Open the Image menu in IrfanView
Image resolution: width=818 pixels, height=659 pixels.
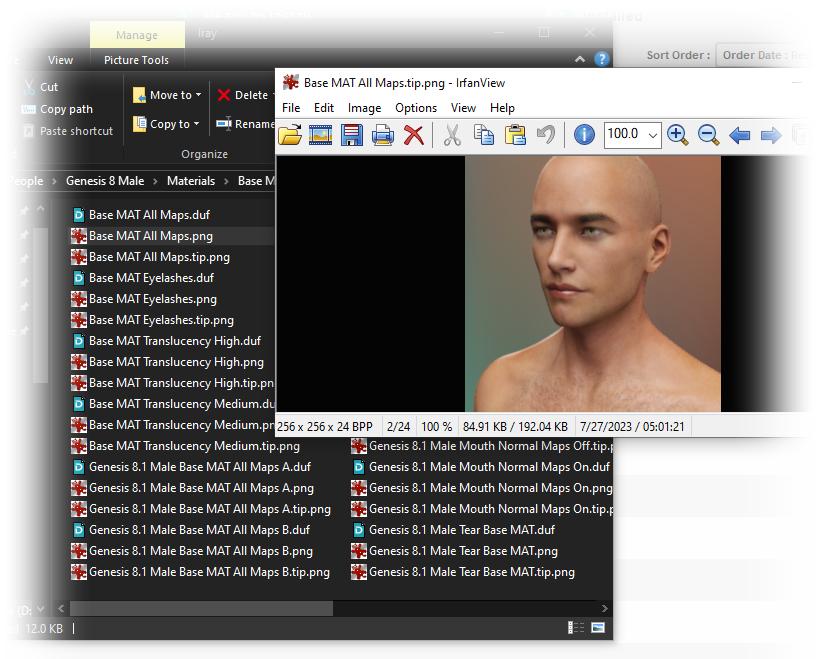point(364,108)
